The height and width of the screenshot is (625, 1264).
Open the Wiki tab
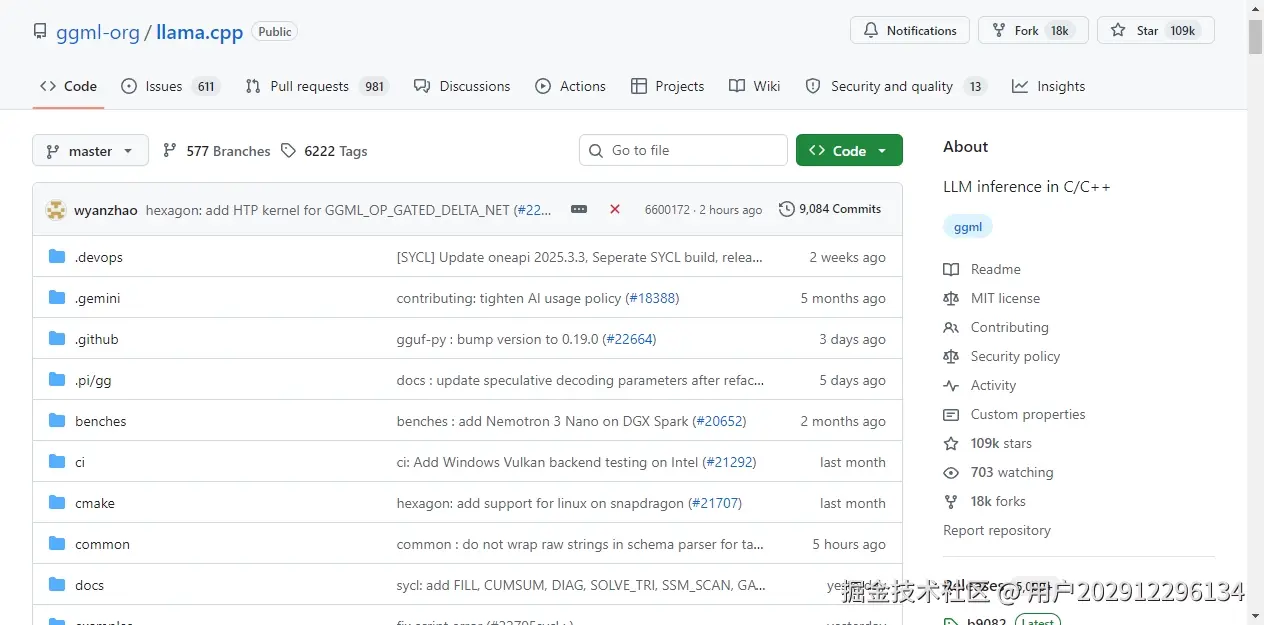(755, 87)
